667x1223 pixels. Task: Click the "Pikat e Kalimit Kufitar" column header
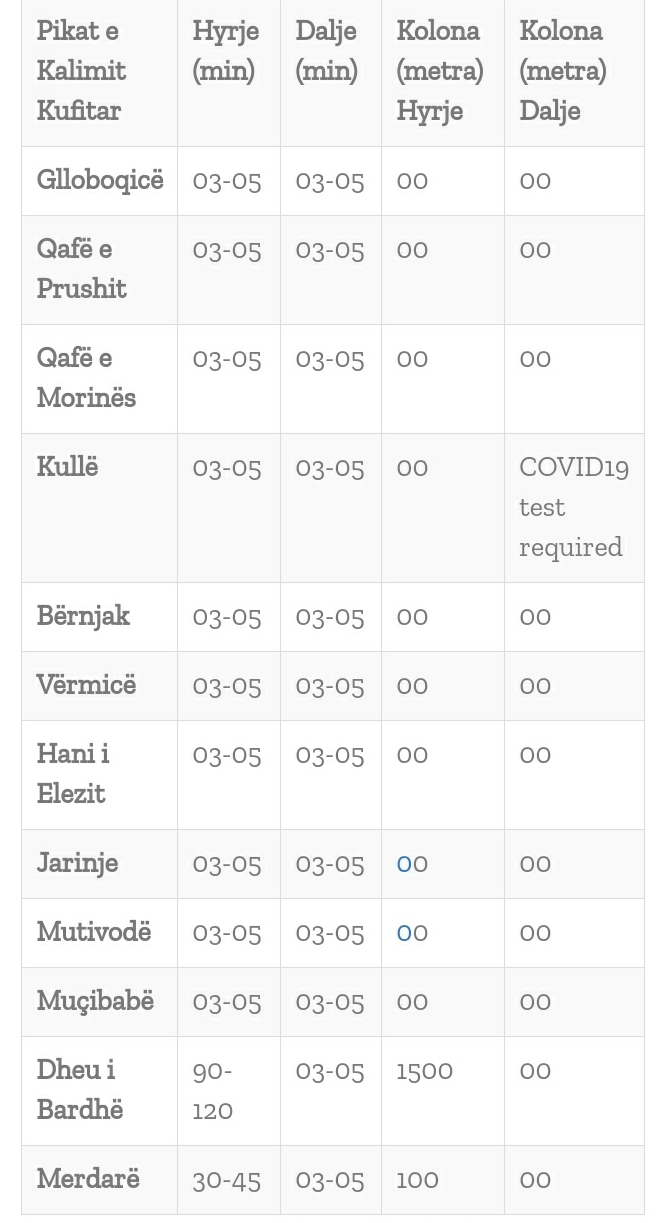tap(81, 70)
